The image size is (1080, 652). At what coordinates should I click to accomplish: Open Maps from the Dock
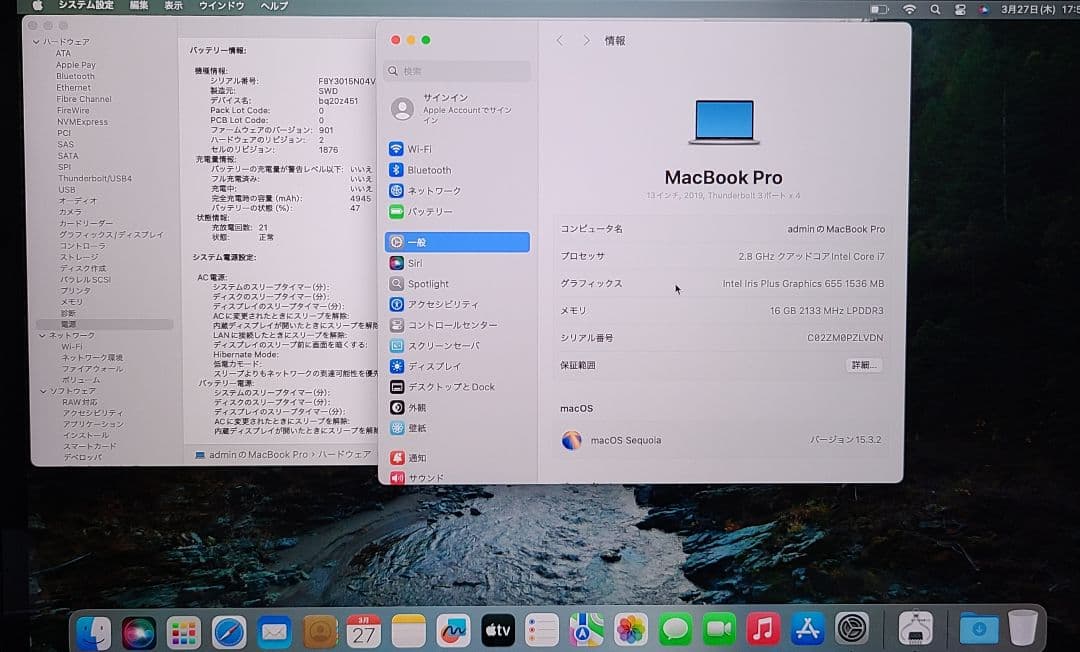point(586,631)
